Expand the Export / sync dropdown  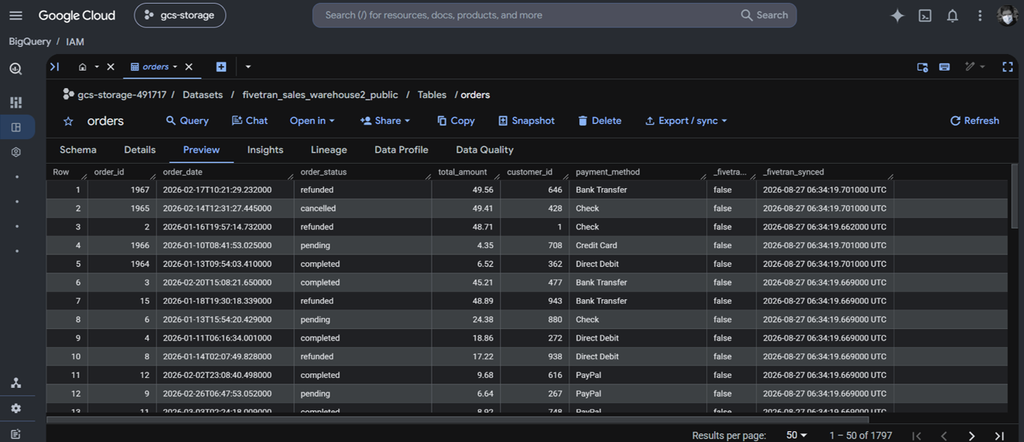(686, 121)
